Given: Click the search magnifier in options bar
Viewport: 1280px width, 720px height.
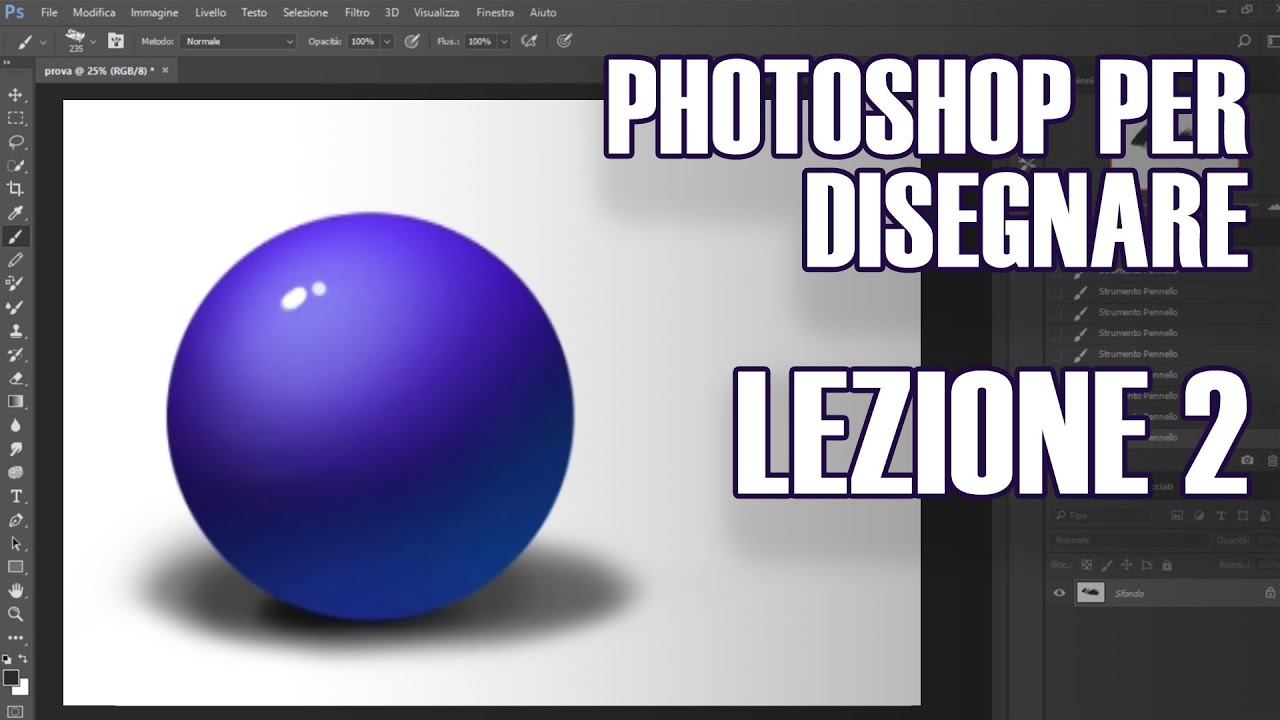Looking at the screenshot, I should [x=1244, y=41].
